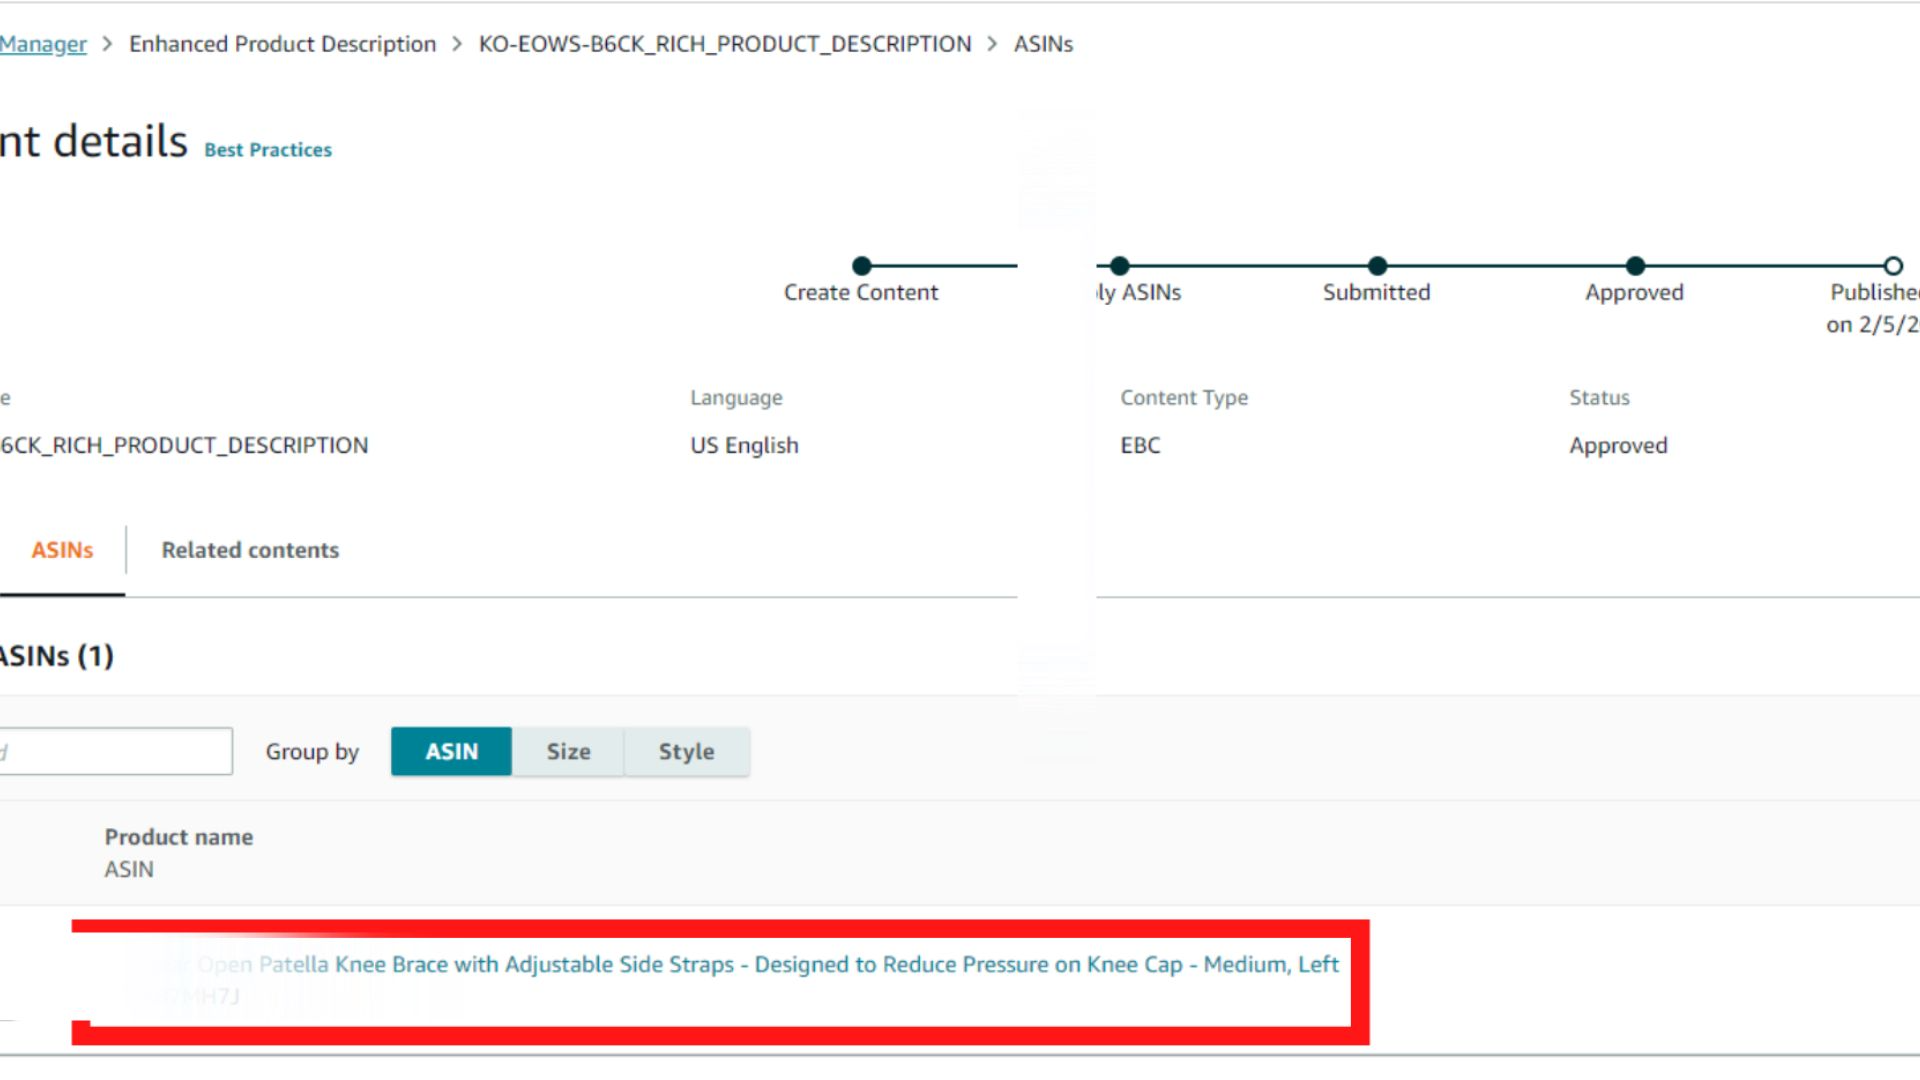
Task: Switch to Related contents tab
Action: click(x=250, y=550)
